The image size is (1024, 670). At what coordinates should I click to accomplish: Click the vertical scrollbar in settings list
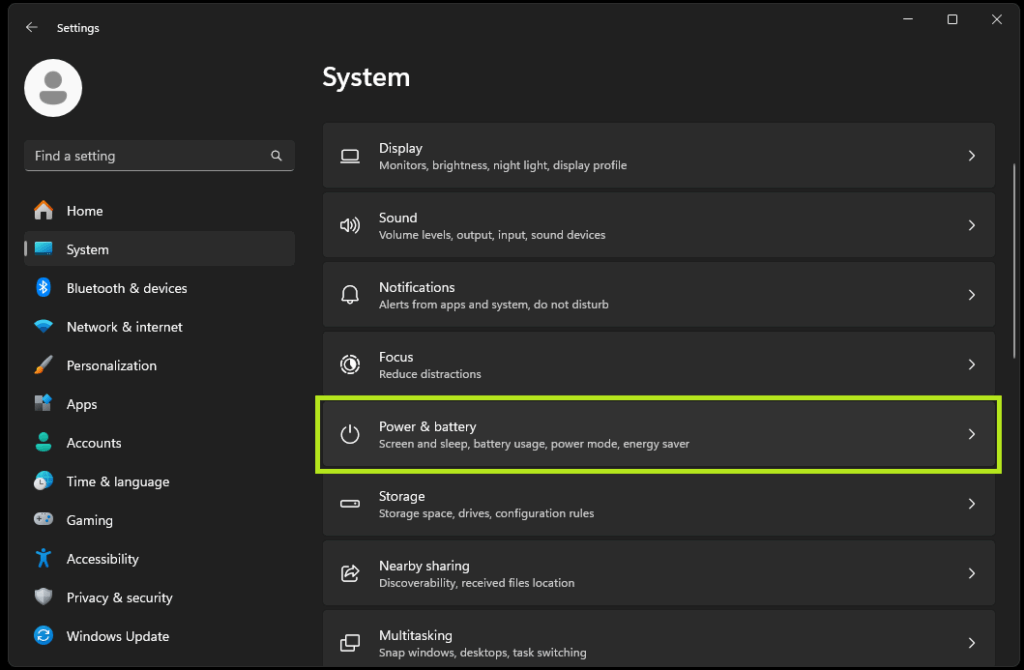(x=1014, y=261)
